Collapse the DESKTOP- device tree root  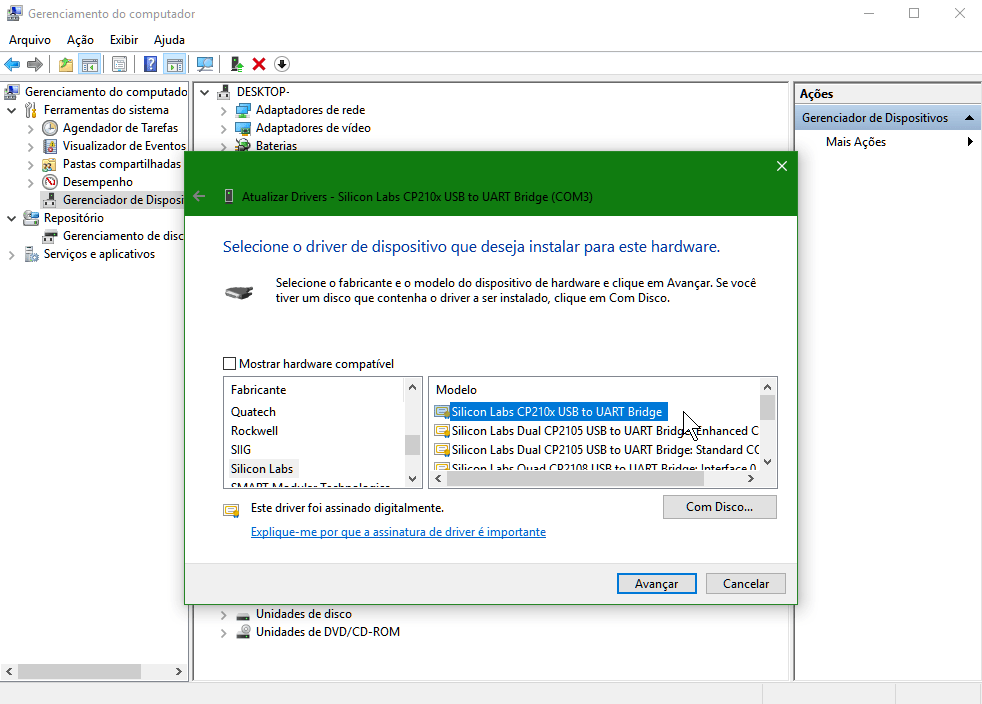[204, 92]
